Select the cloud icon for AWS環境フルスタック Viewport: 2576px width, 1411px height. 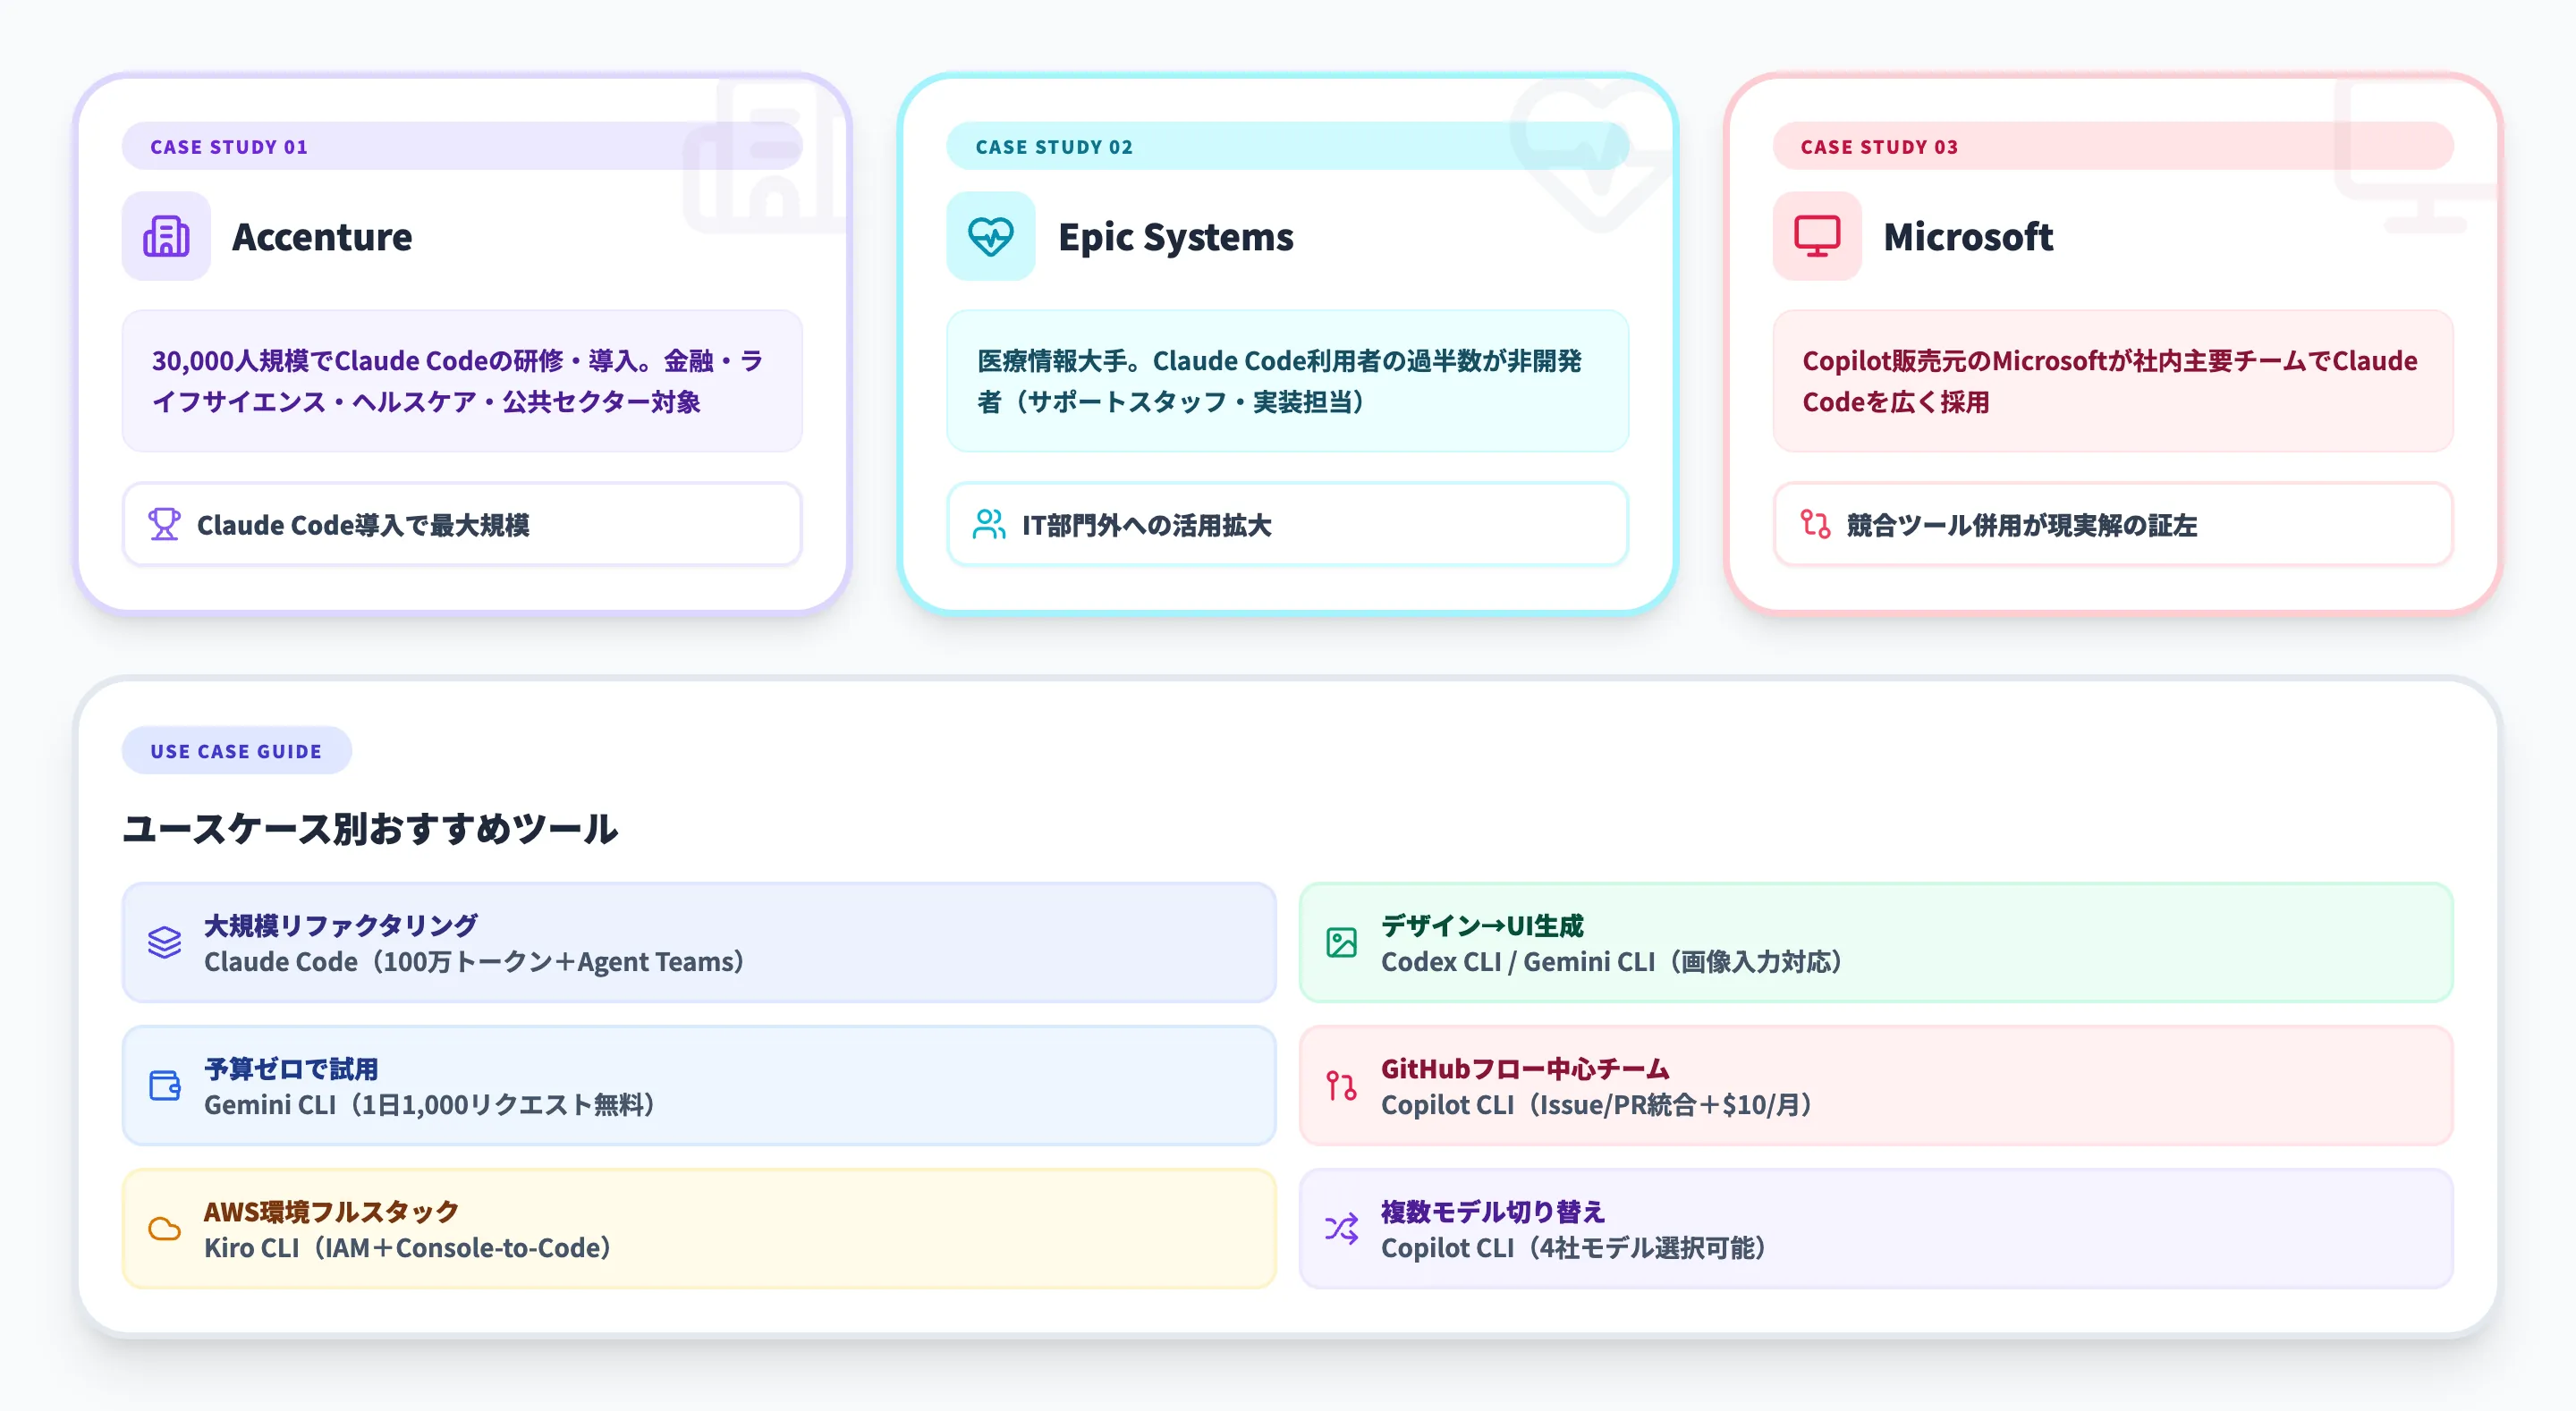pos(165,1228)
